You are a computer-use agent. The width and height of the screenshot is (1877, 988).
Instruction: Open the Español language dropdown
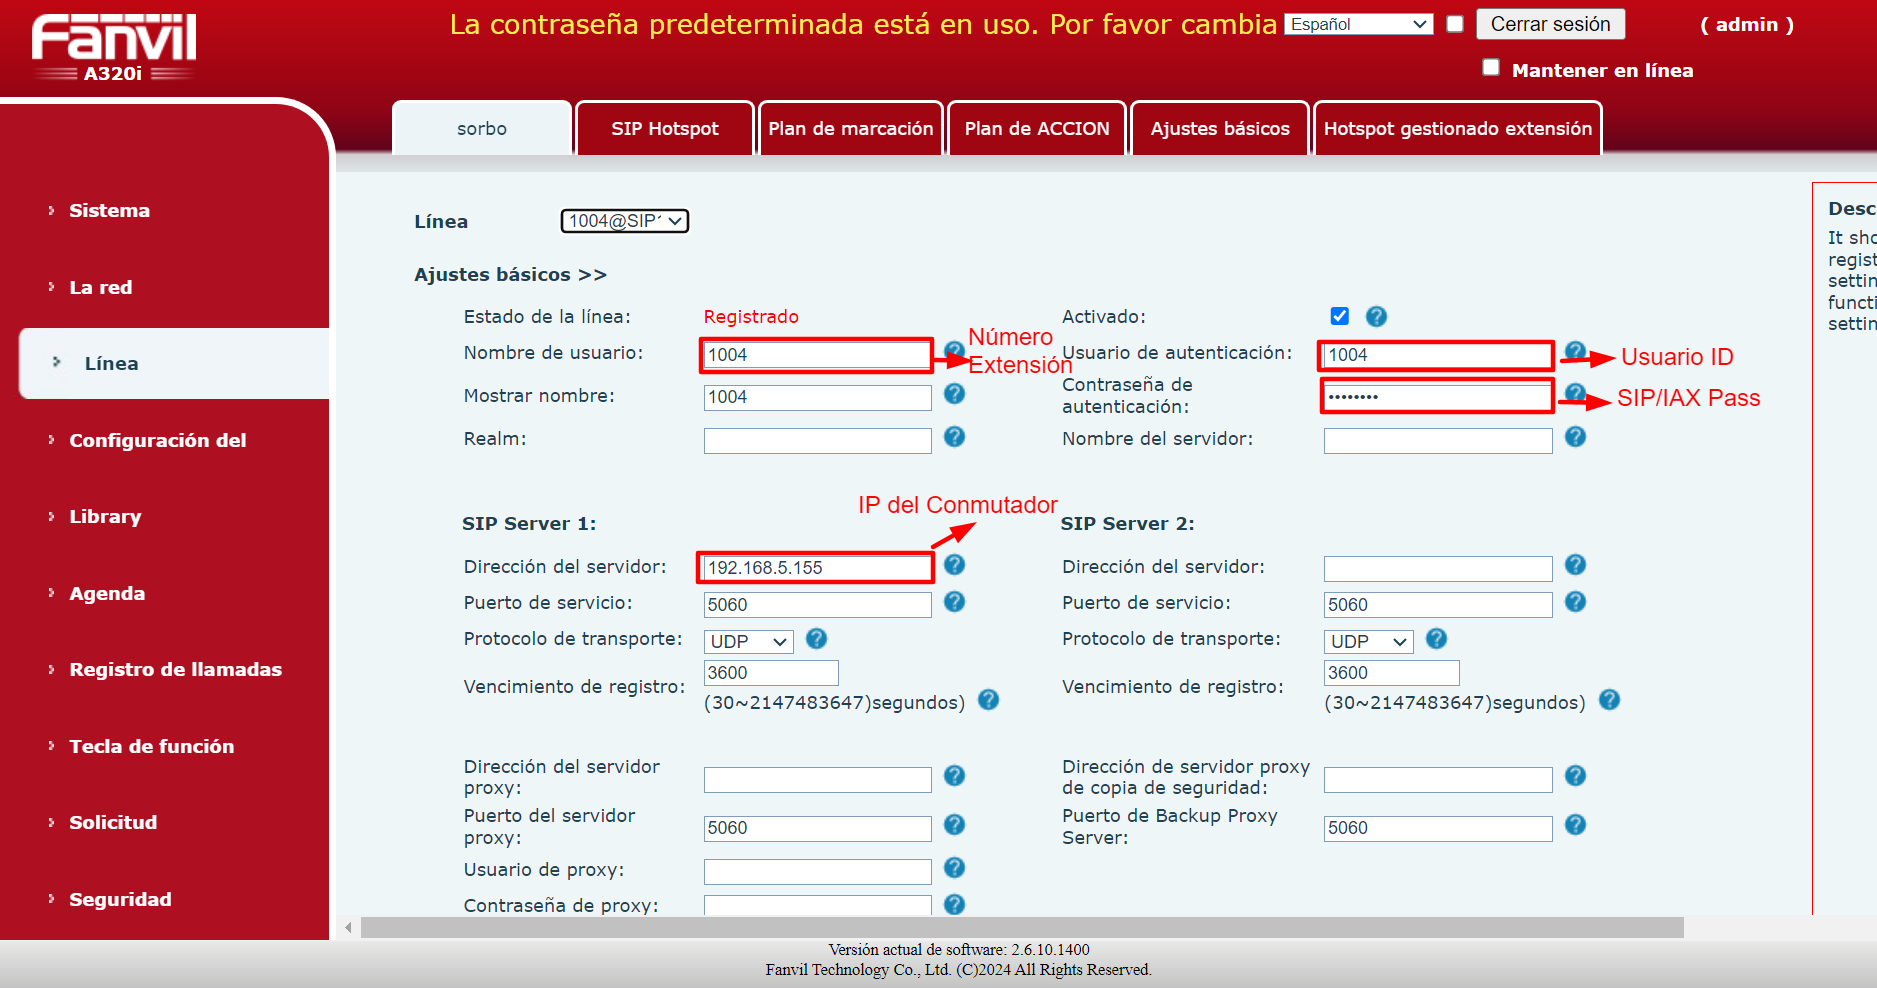coord(1359,24)
